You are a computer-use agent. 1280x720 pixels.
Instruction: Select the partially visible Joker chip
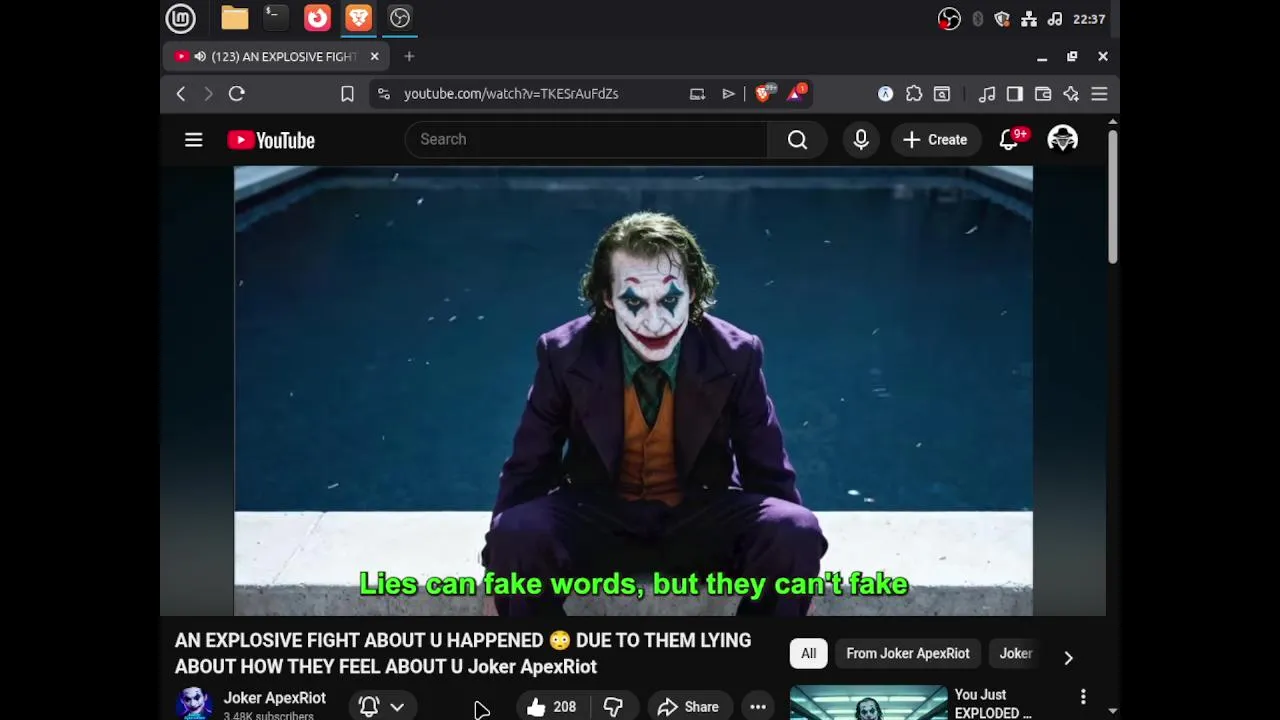point(1016,654)
